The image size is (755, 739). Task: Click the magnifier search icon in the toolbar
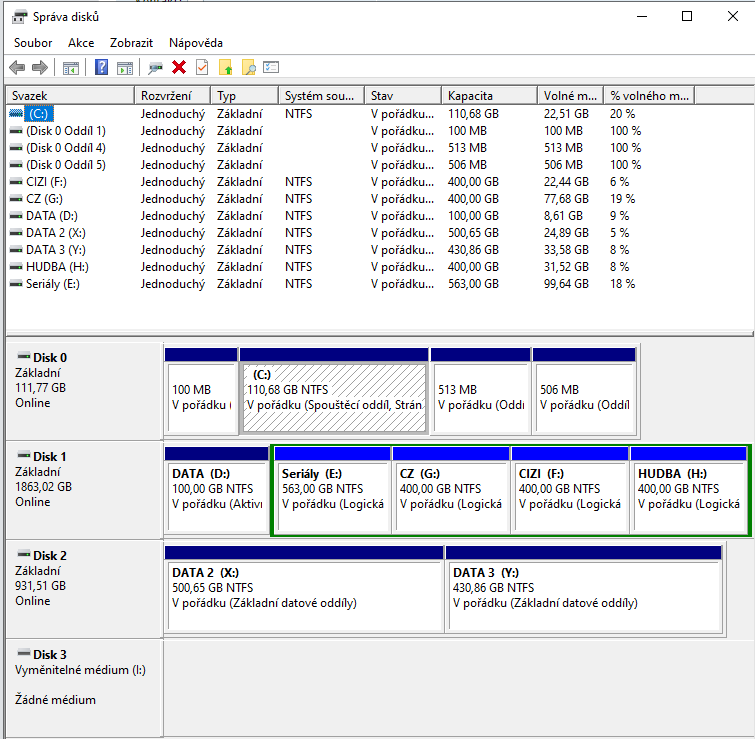pos(249,68)
